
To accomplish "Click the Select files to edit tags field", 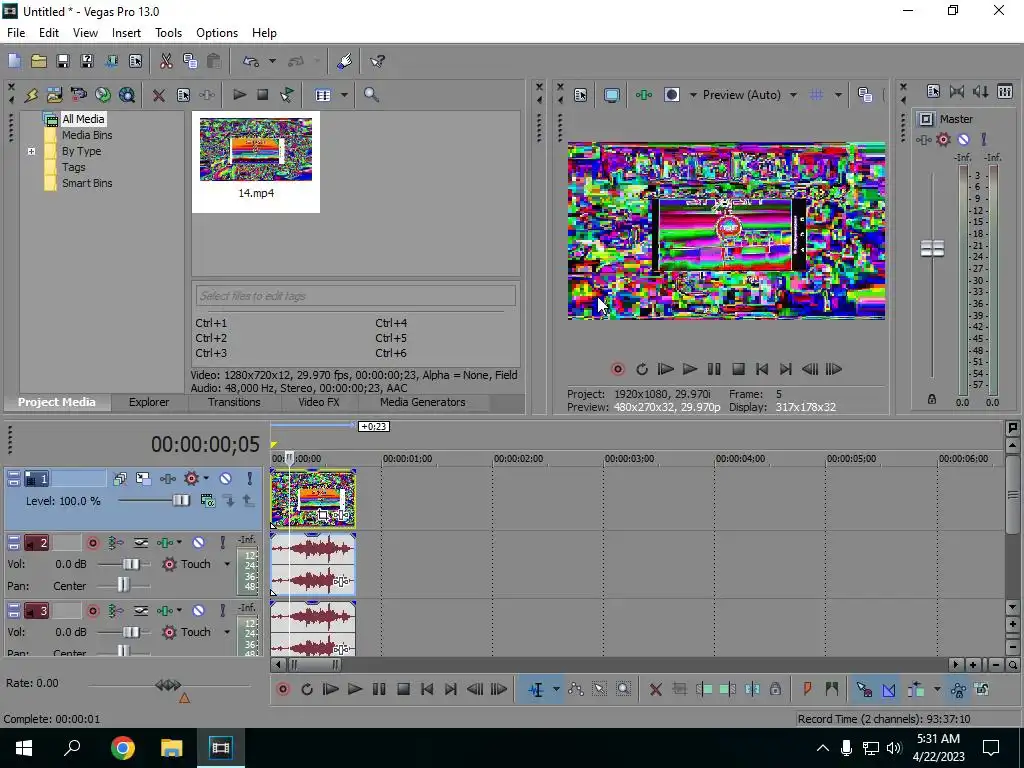I will pos(356,296).
